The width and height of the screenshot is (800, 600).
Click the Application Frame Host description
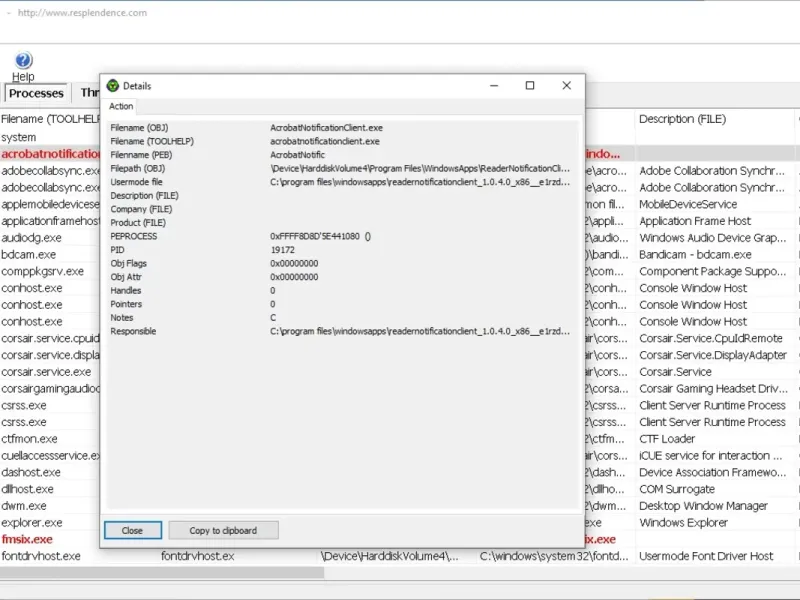pos(695,221)
